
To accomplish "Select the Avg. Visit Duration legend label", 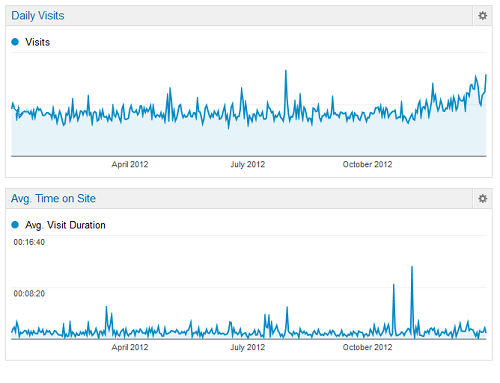I will (x=65, y=225).
